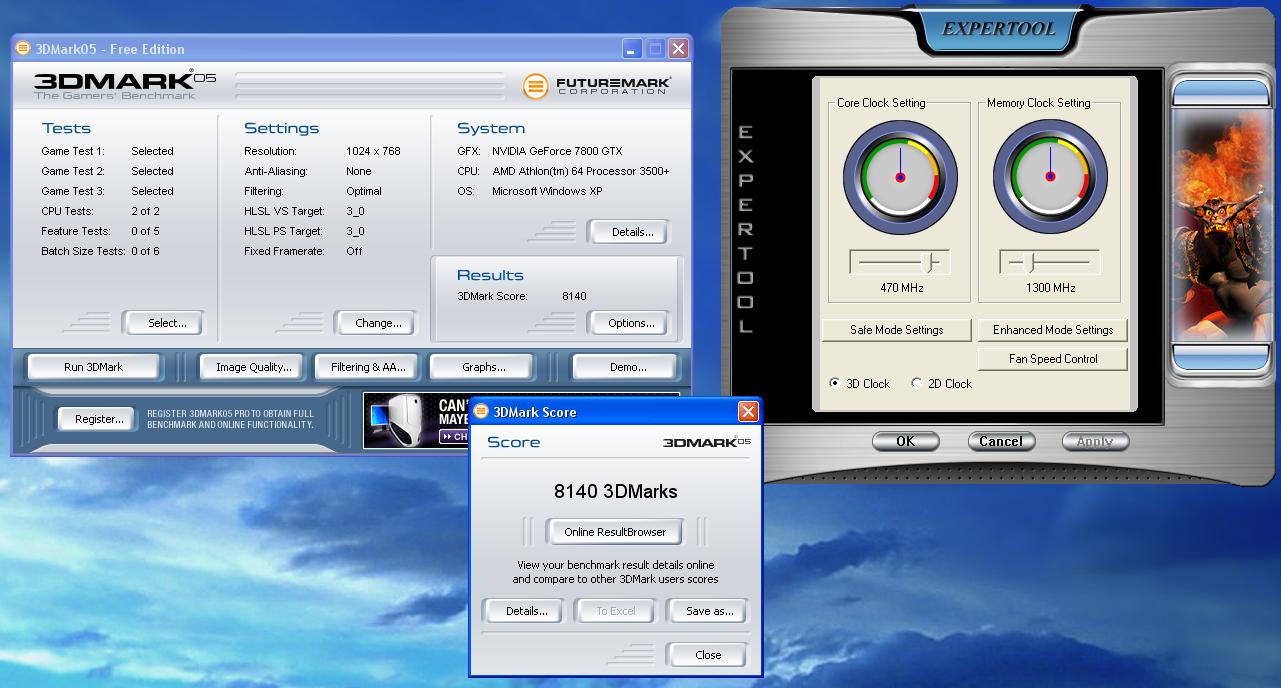This screenshot has width=1281, height=688.
Task: Click the '0 of 6' Batch Size Tests value
Action: tap(145, 251)
